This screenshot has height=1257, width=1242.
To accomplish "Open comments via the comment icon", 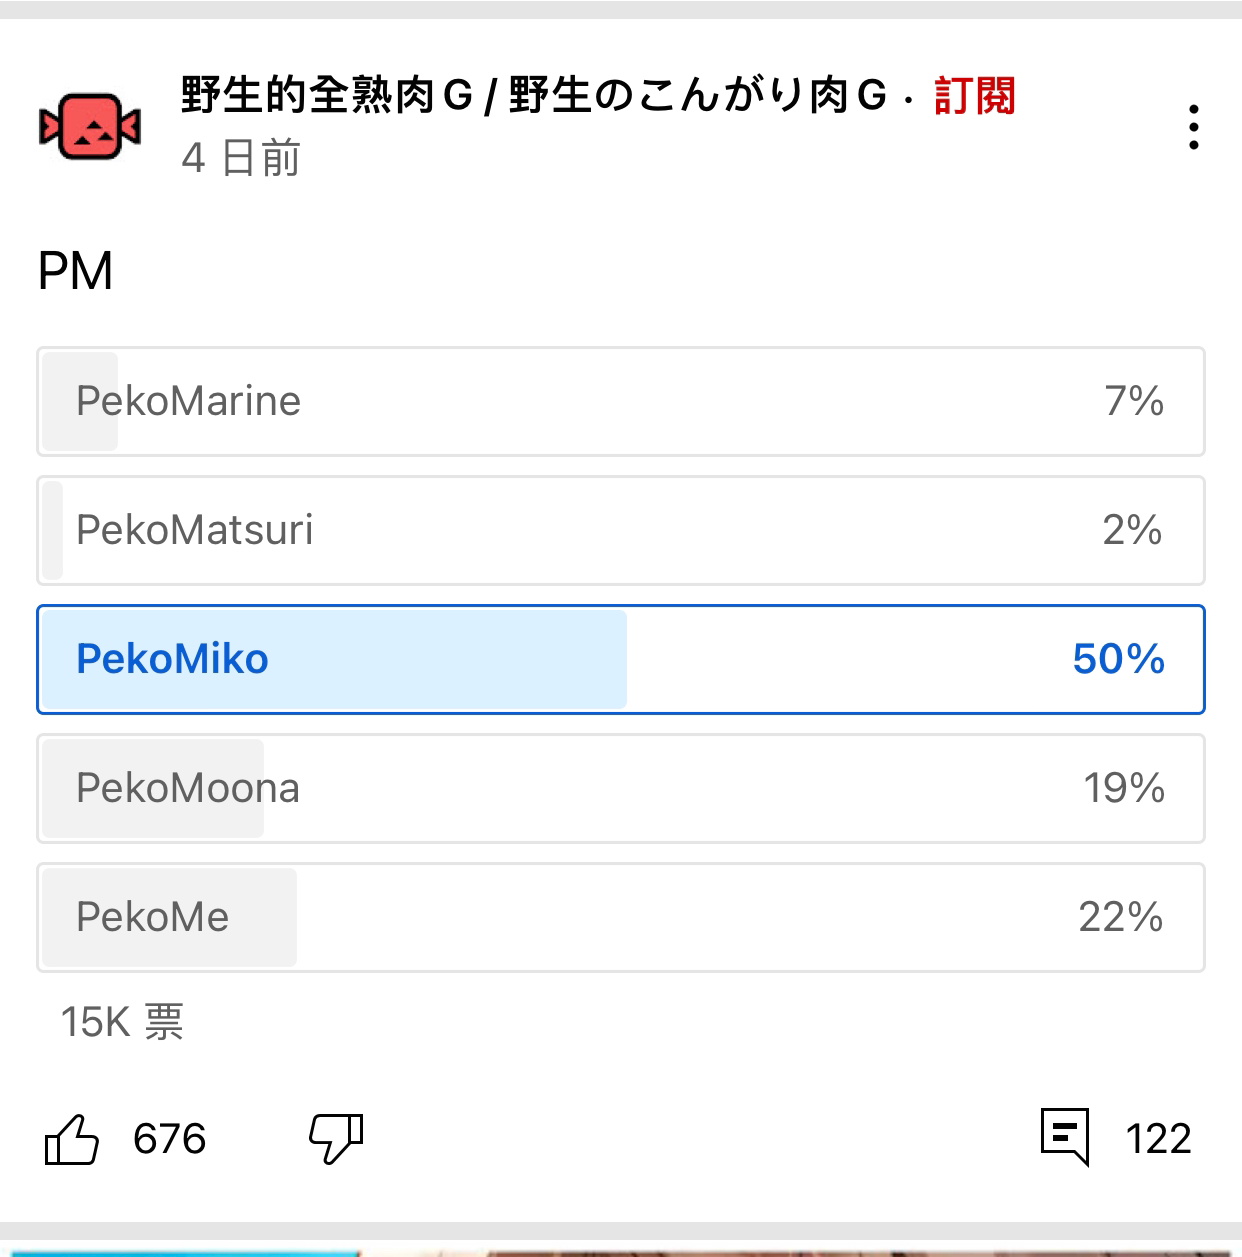I will coord(1064,1137).
